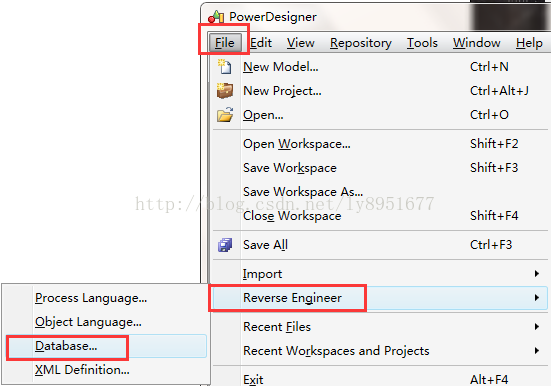Open the Tools menu
Viewport: 551px width, 386px height.
click(422, 43)
